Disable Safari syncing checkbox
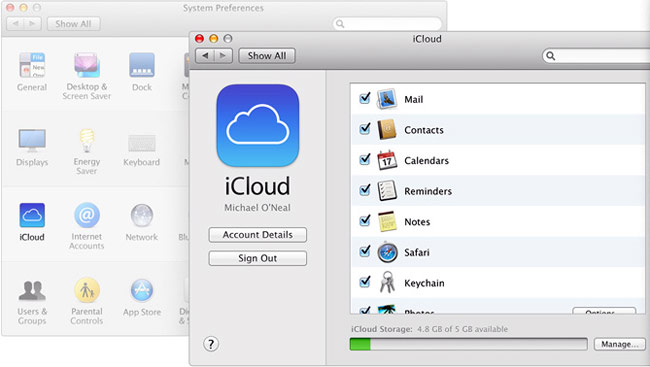The width and height of the screenshot is (650, 367). [365, 251]
